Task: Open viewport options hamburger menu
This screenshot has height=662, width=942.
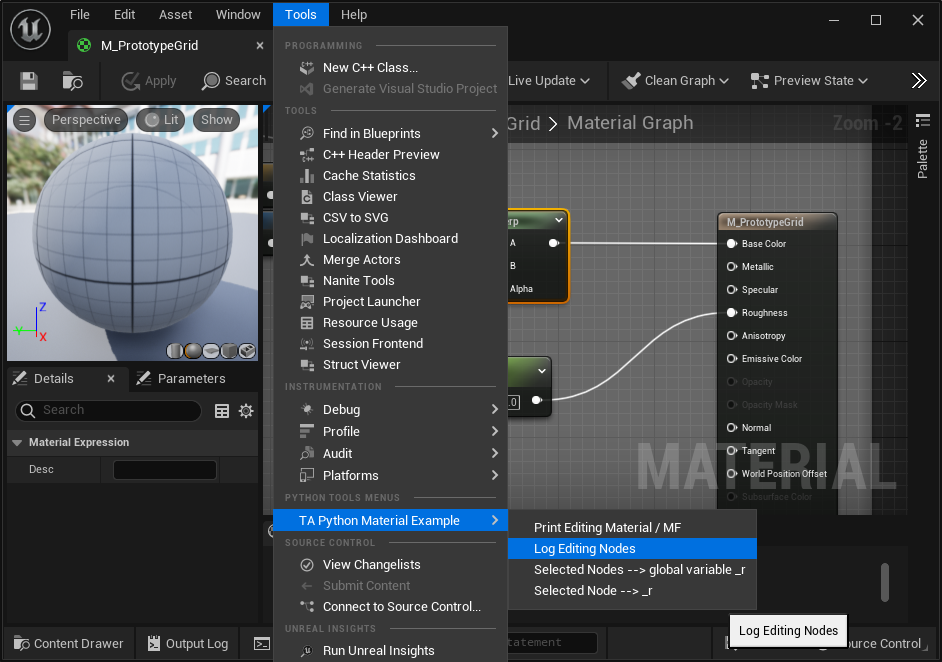Action: pos(25,120)
